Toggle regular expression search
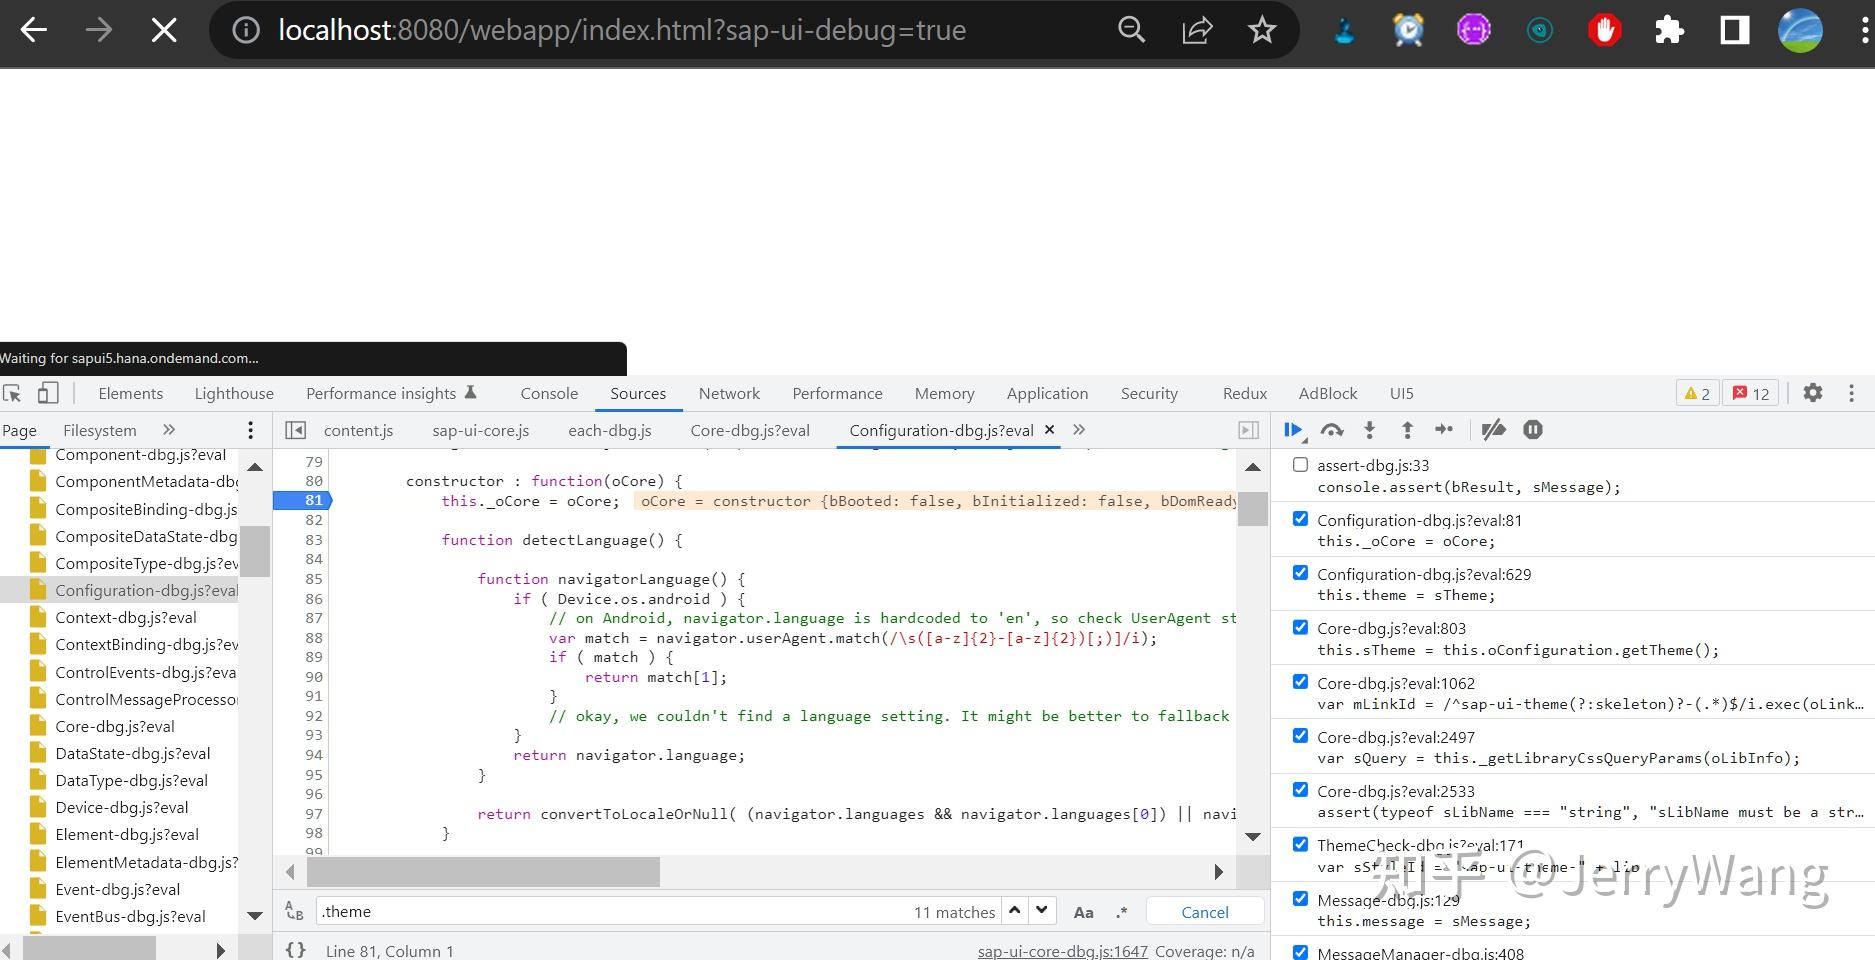1875x960 pixels. pos(1122,912)
